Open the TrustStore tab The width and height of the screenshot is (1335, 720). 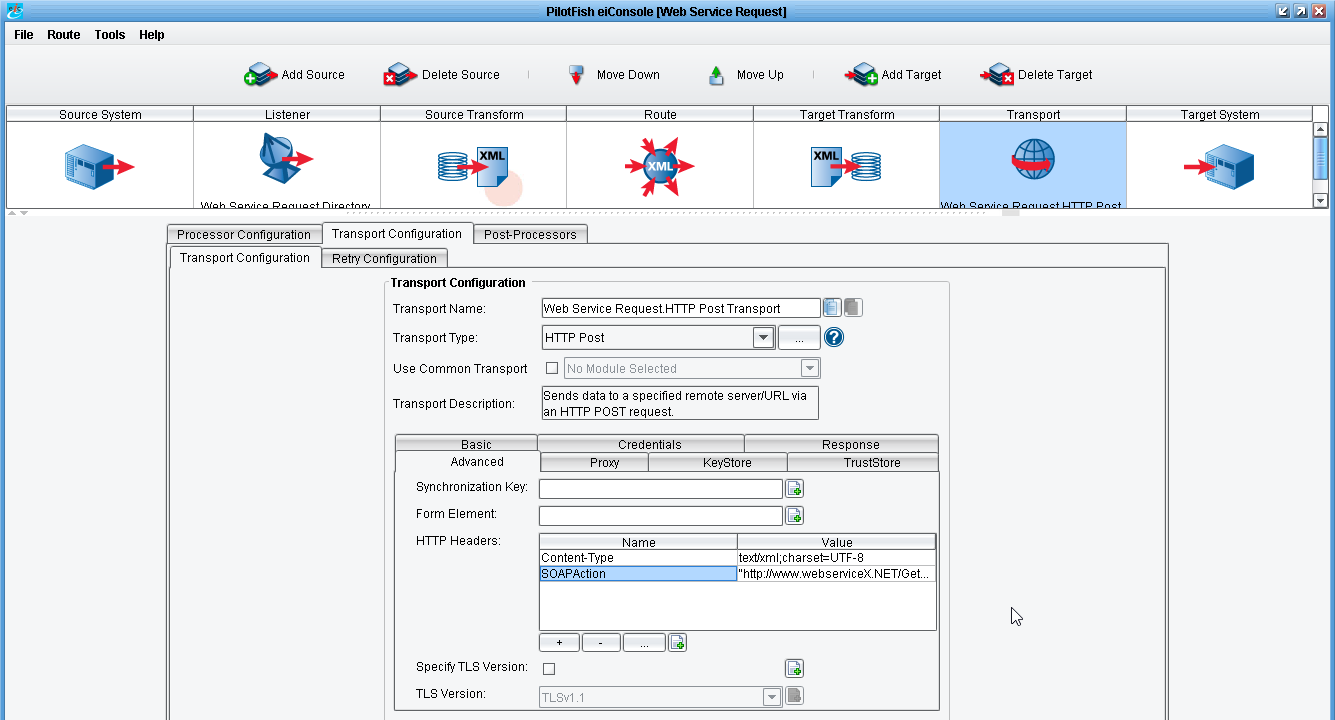863,462
